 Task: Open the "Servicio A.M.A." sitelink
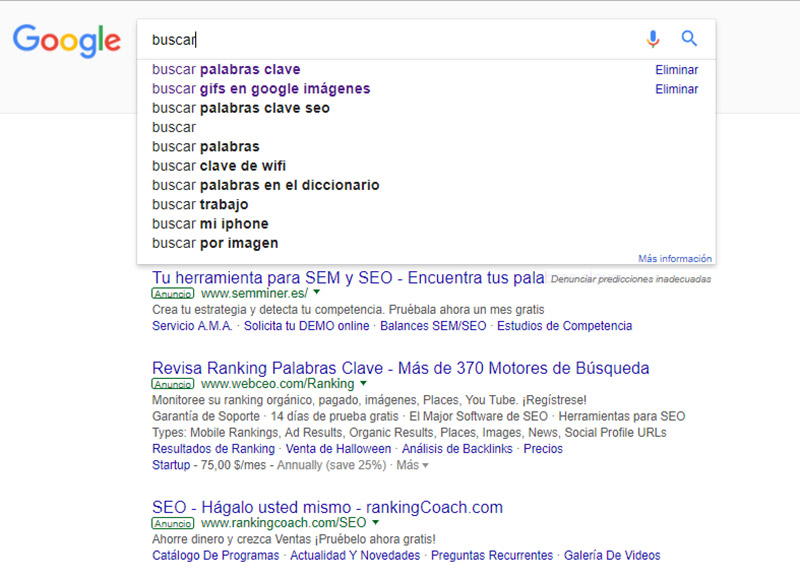point(192,326)
